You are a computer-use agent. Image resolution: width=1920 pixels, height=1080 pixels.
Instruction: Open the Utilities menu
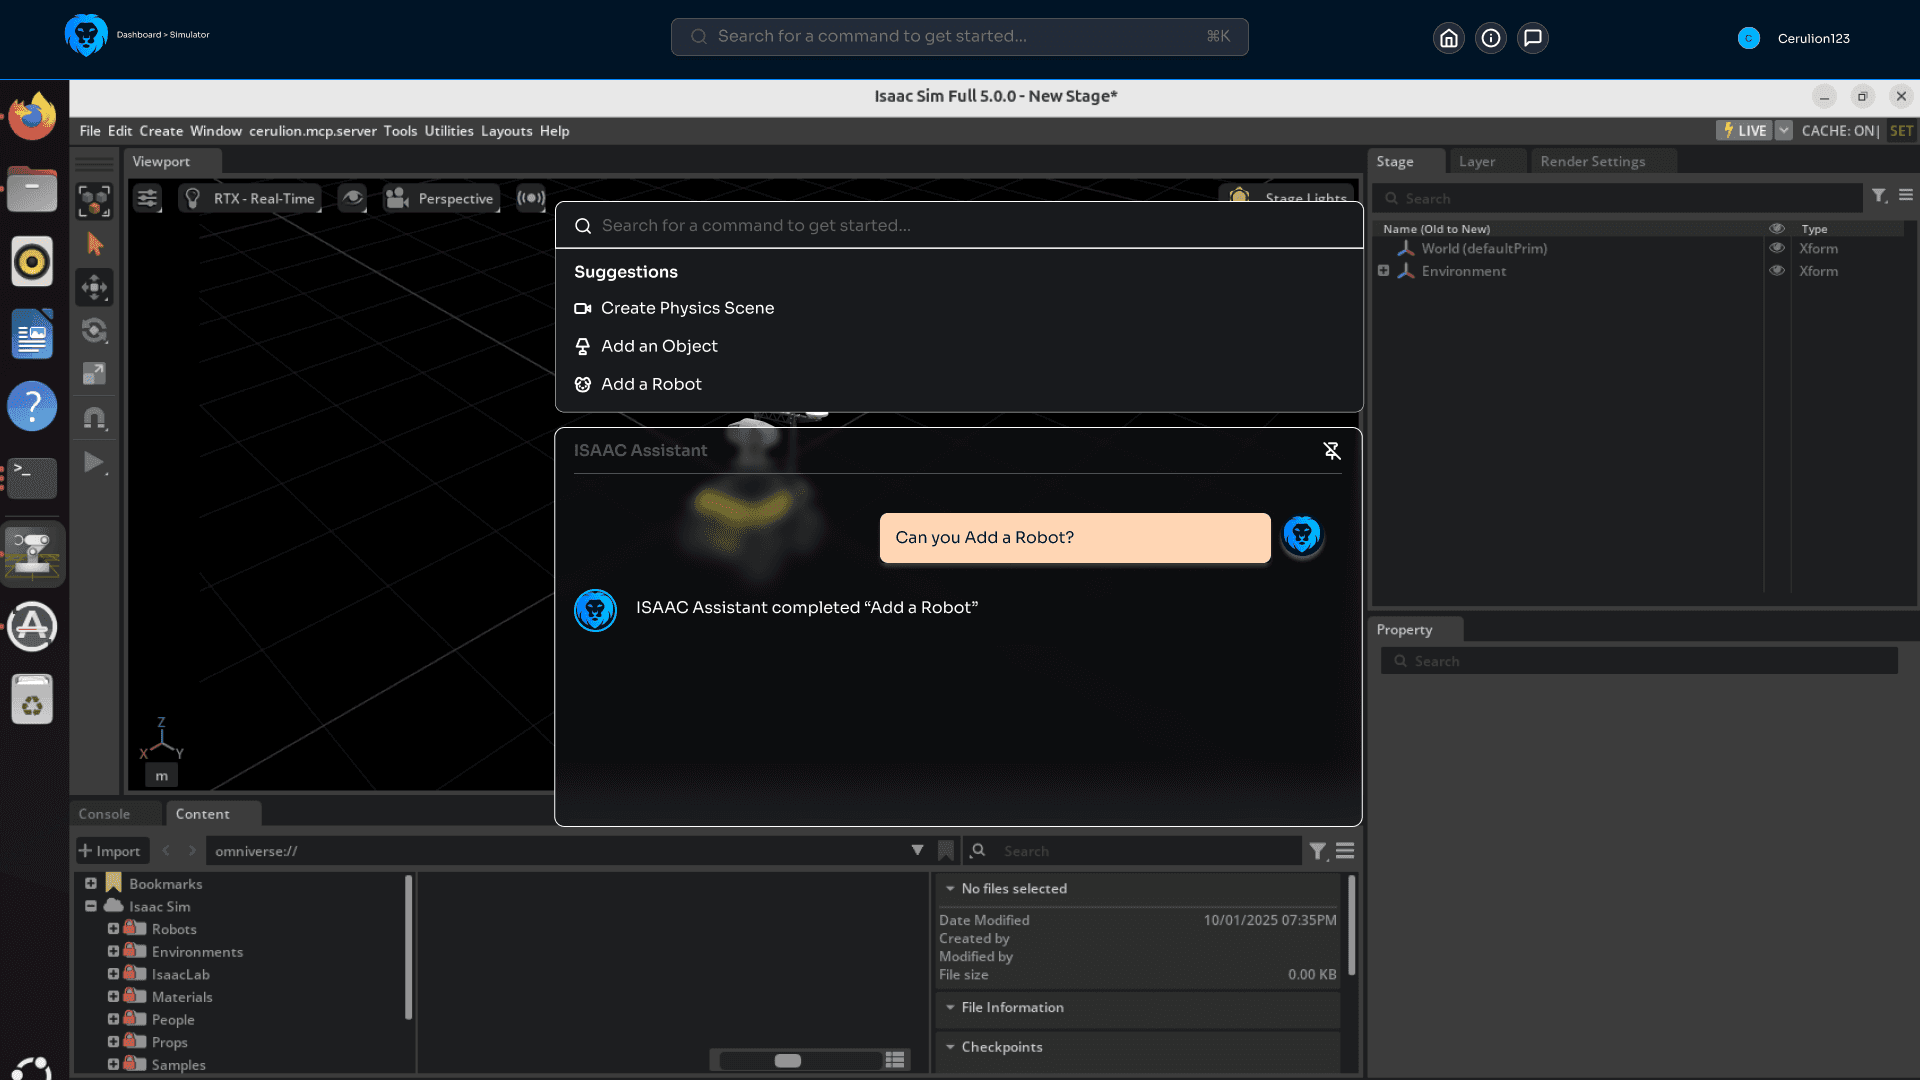point(448,131)
